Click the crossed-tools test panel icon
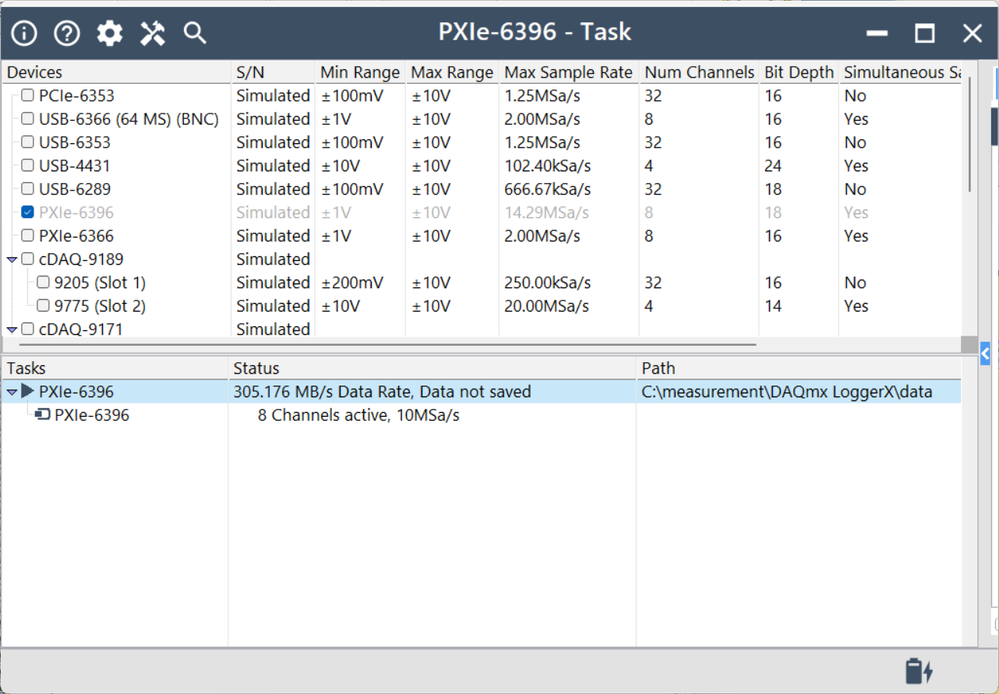The width and height of the screenshot is (999, 694). pos(152,32)
